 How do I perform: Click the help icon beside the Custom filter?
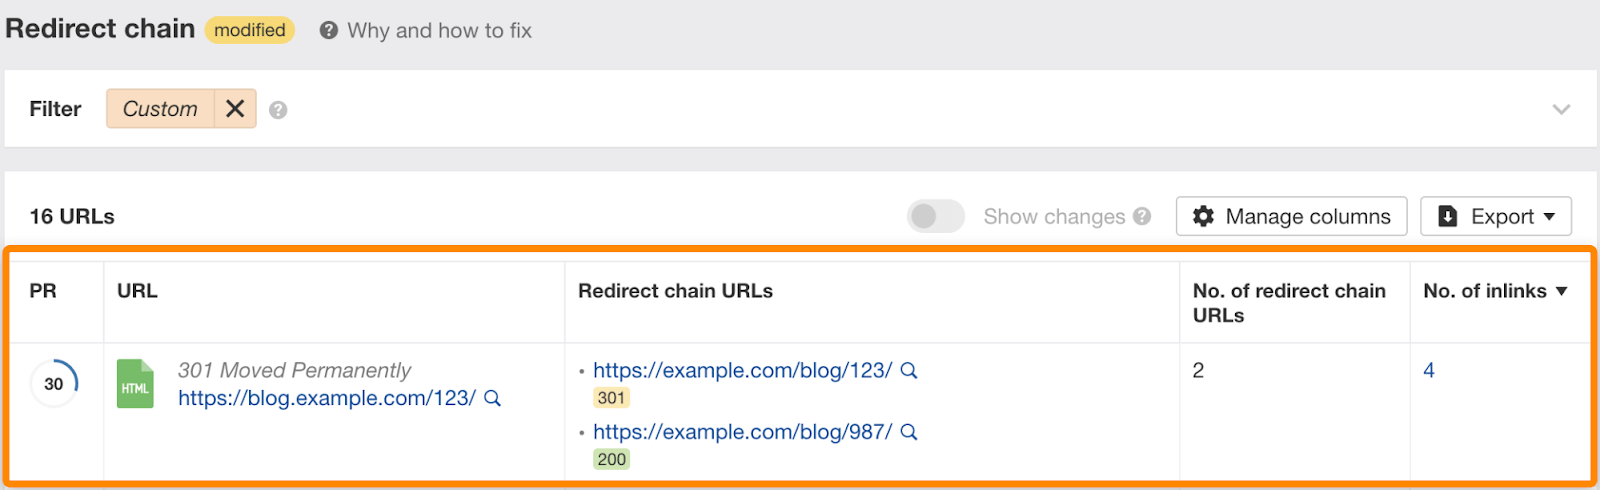click(278, 110)
